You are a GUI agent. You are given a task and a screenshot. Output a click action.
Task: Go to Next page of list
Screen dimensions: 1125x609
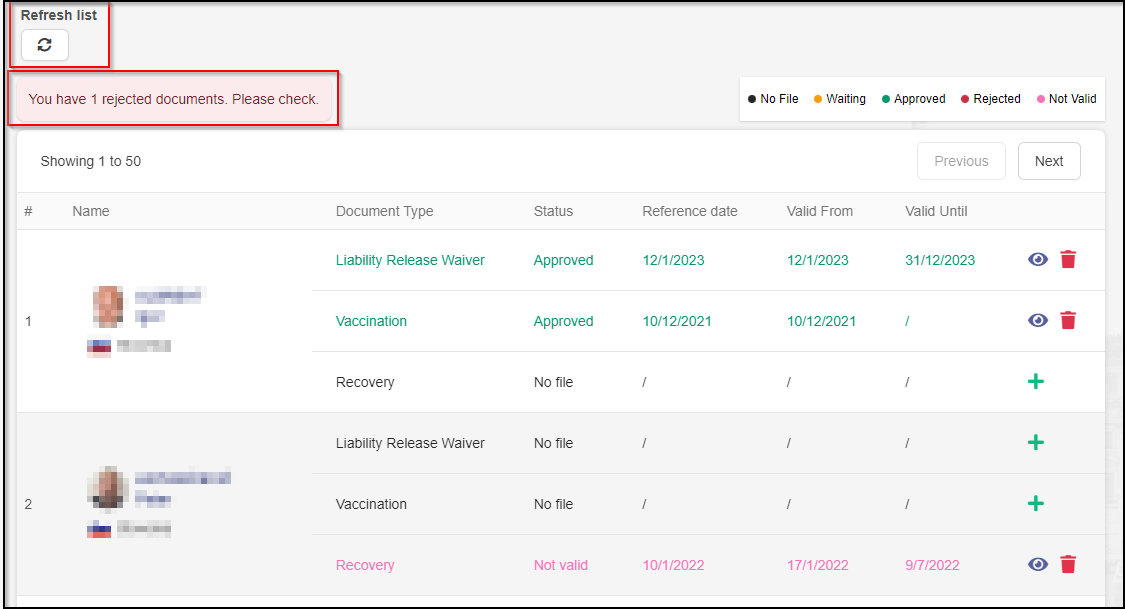(1049, 161)
